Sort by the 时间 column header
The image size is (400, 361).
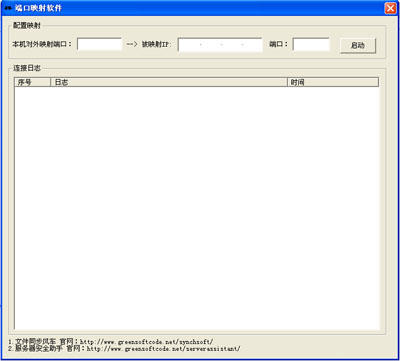click(333, 82)
